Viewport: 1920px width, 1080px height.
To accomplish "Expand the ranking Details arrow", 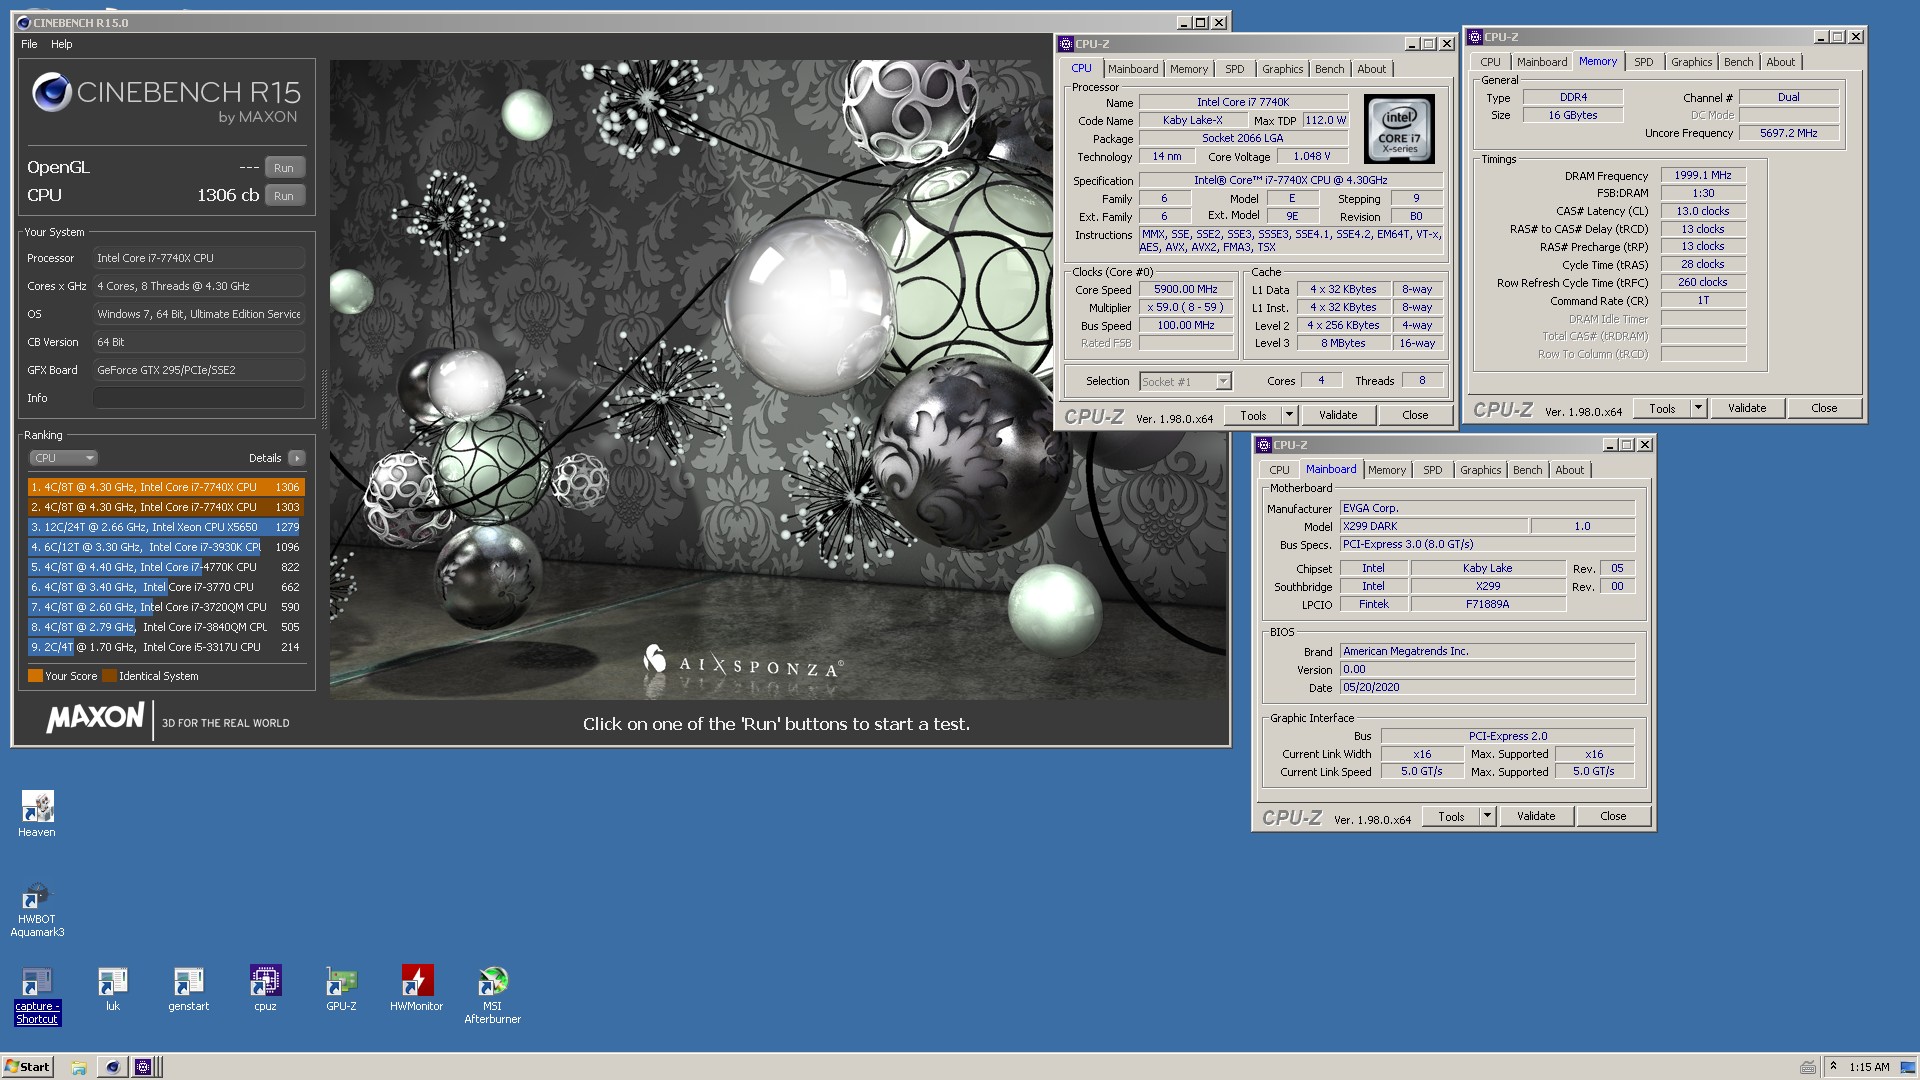I will point(297,458).
